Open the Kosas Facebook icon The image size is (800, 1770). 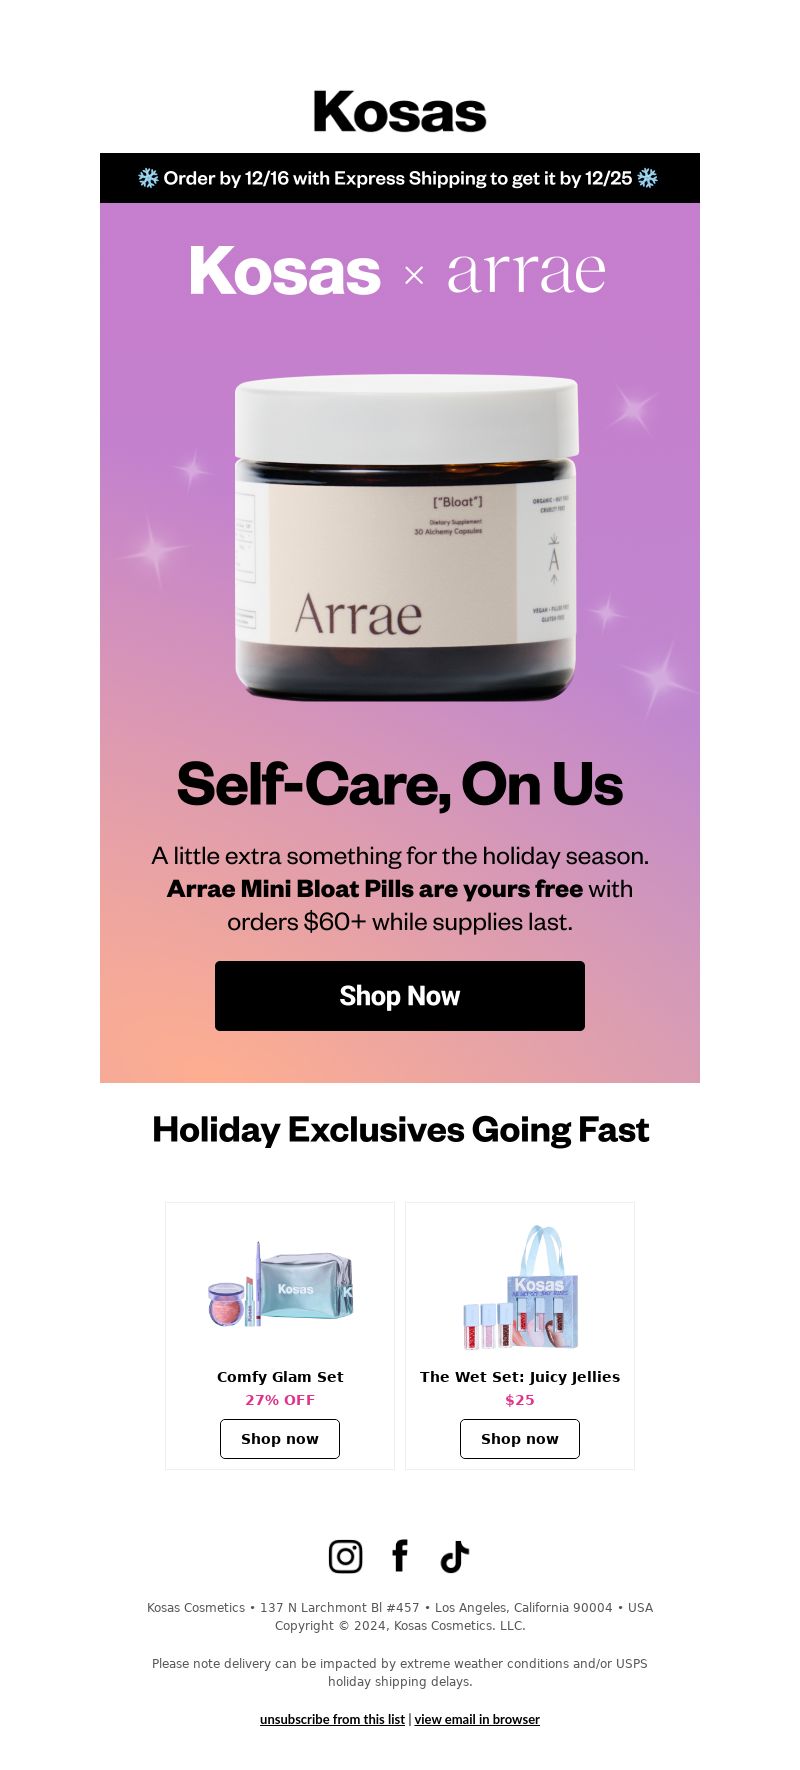coord(400,1556)
